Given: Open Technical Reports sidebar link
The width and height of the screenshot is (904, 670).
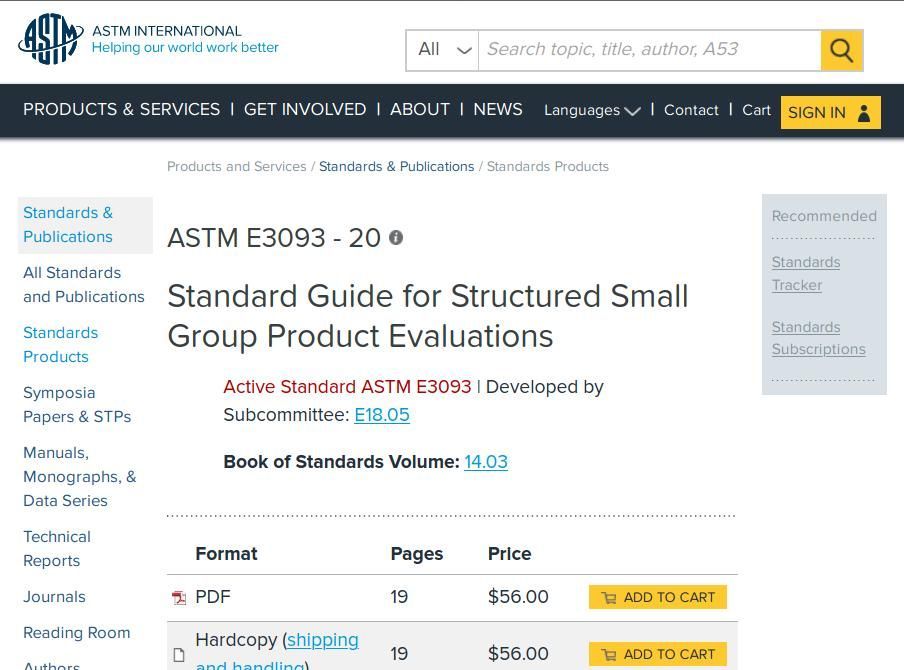Looking at the screenshot, I should [x=57, y=549].
